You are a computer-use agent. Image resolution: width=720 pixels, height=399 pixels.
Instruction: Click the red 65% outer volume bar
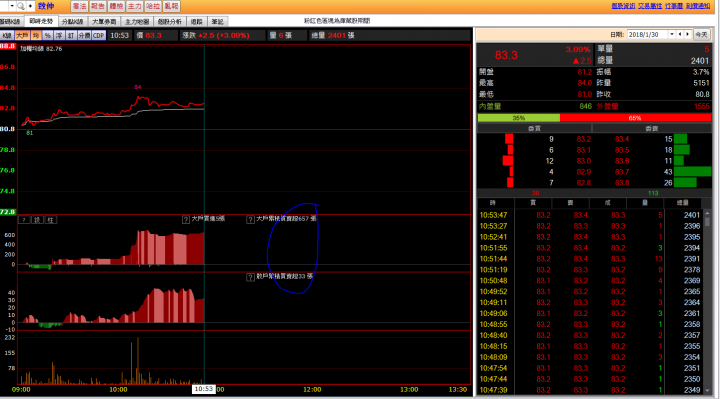tap(636, 118)
